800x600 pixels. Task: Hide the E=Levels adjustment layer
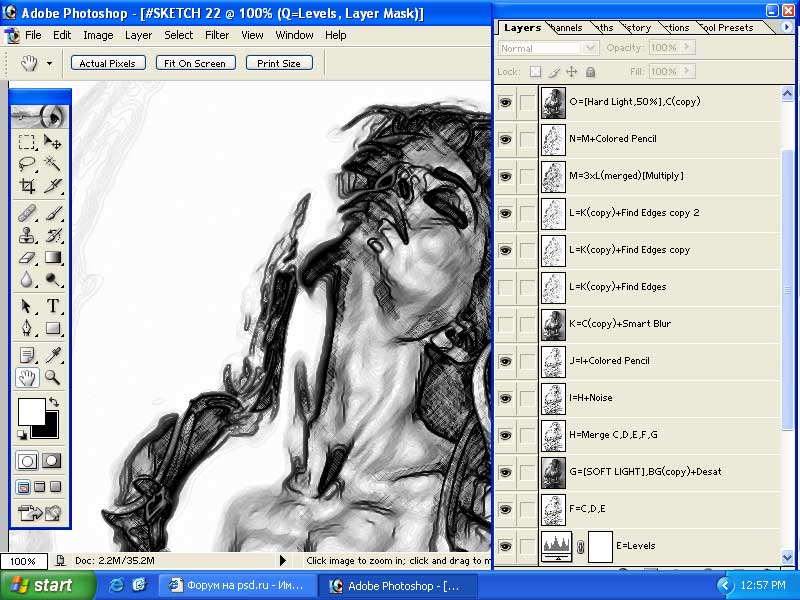505,546
